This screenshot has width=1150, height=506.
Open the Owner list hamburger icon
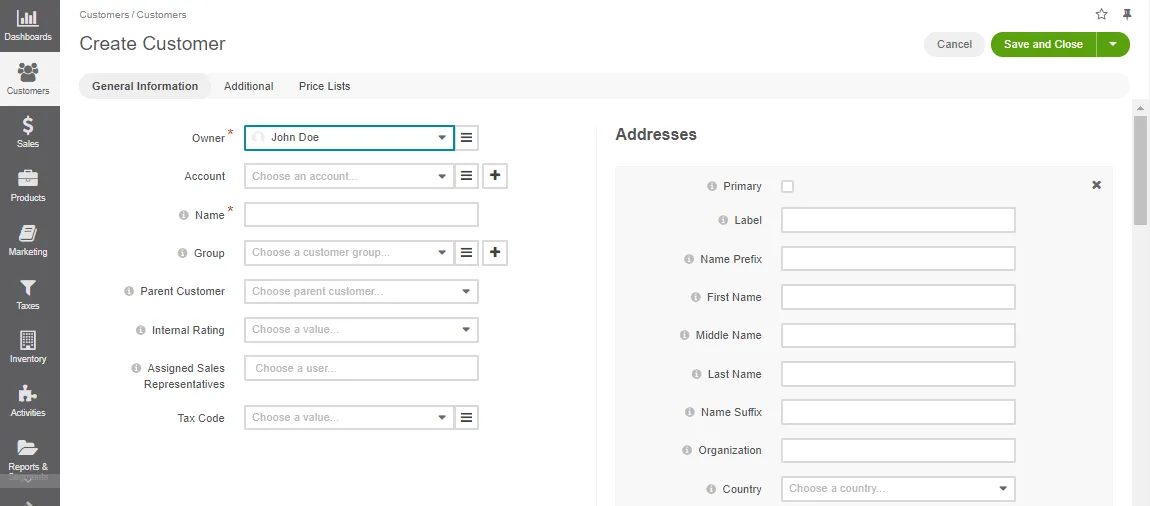(466, 138)
